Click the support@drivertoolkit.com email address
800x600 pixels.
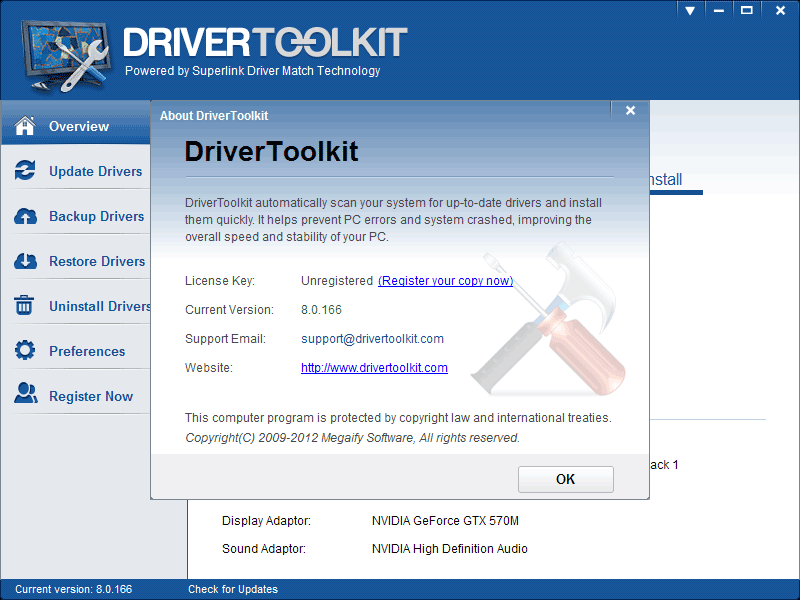(372, 339)
